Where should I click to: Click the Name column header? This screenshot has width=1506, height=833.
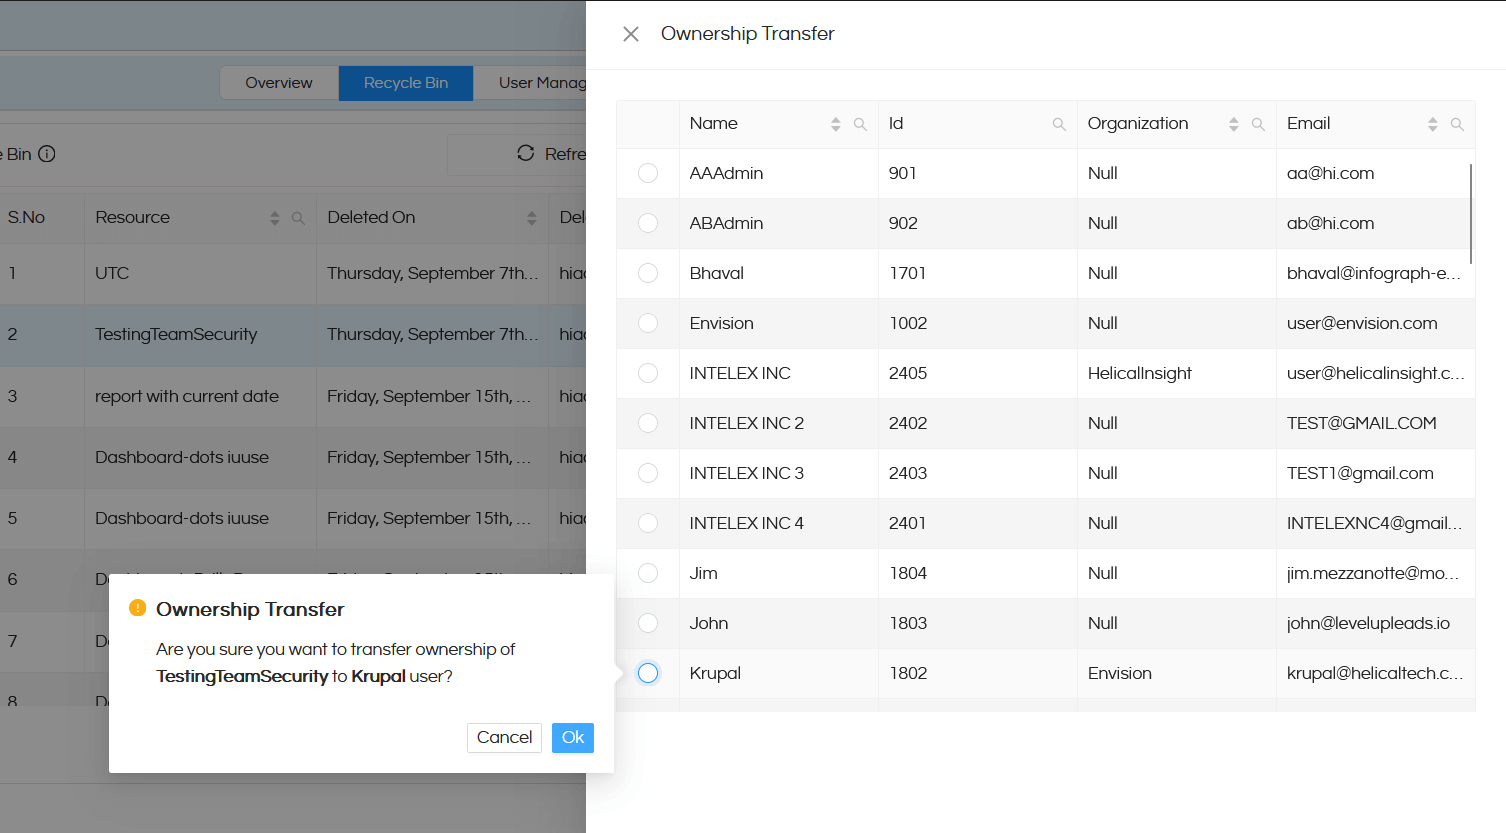[779, 124]
